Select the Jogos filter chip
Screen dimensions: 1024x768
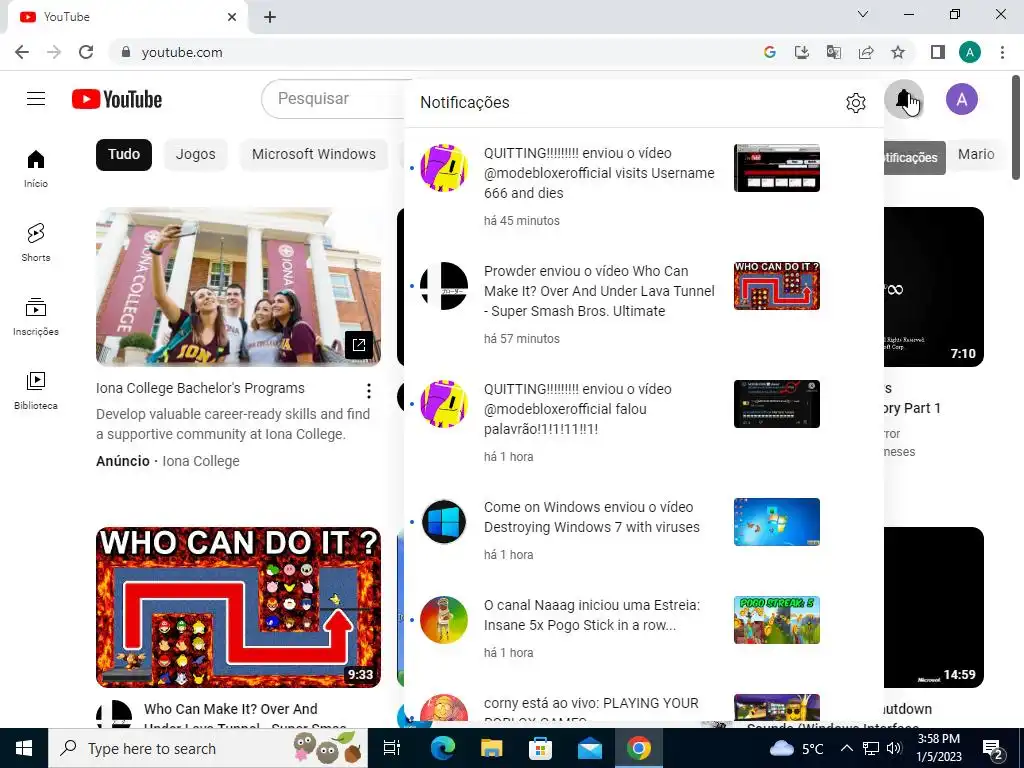click(x=195, y=155)
